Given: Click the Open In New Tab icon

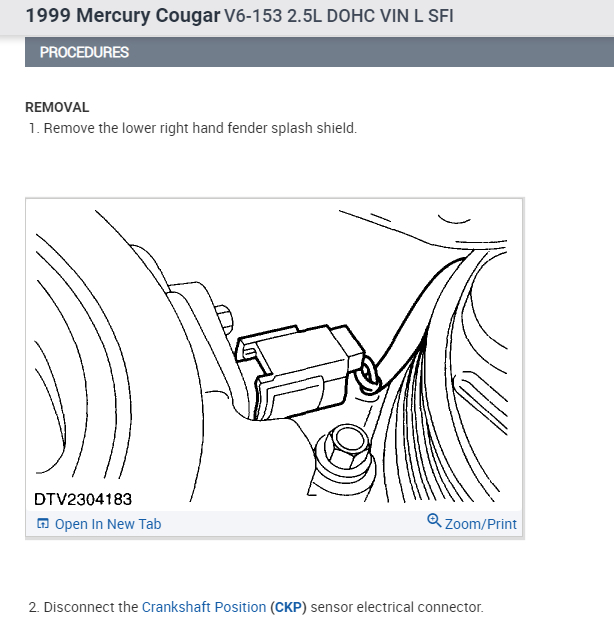Looking at the screenshot, I should pyautogui.click(x=43, y=523).
